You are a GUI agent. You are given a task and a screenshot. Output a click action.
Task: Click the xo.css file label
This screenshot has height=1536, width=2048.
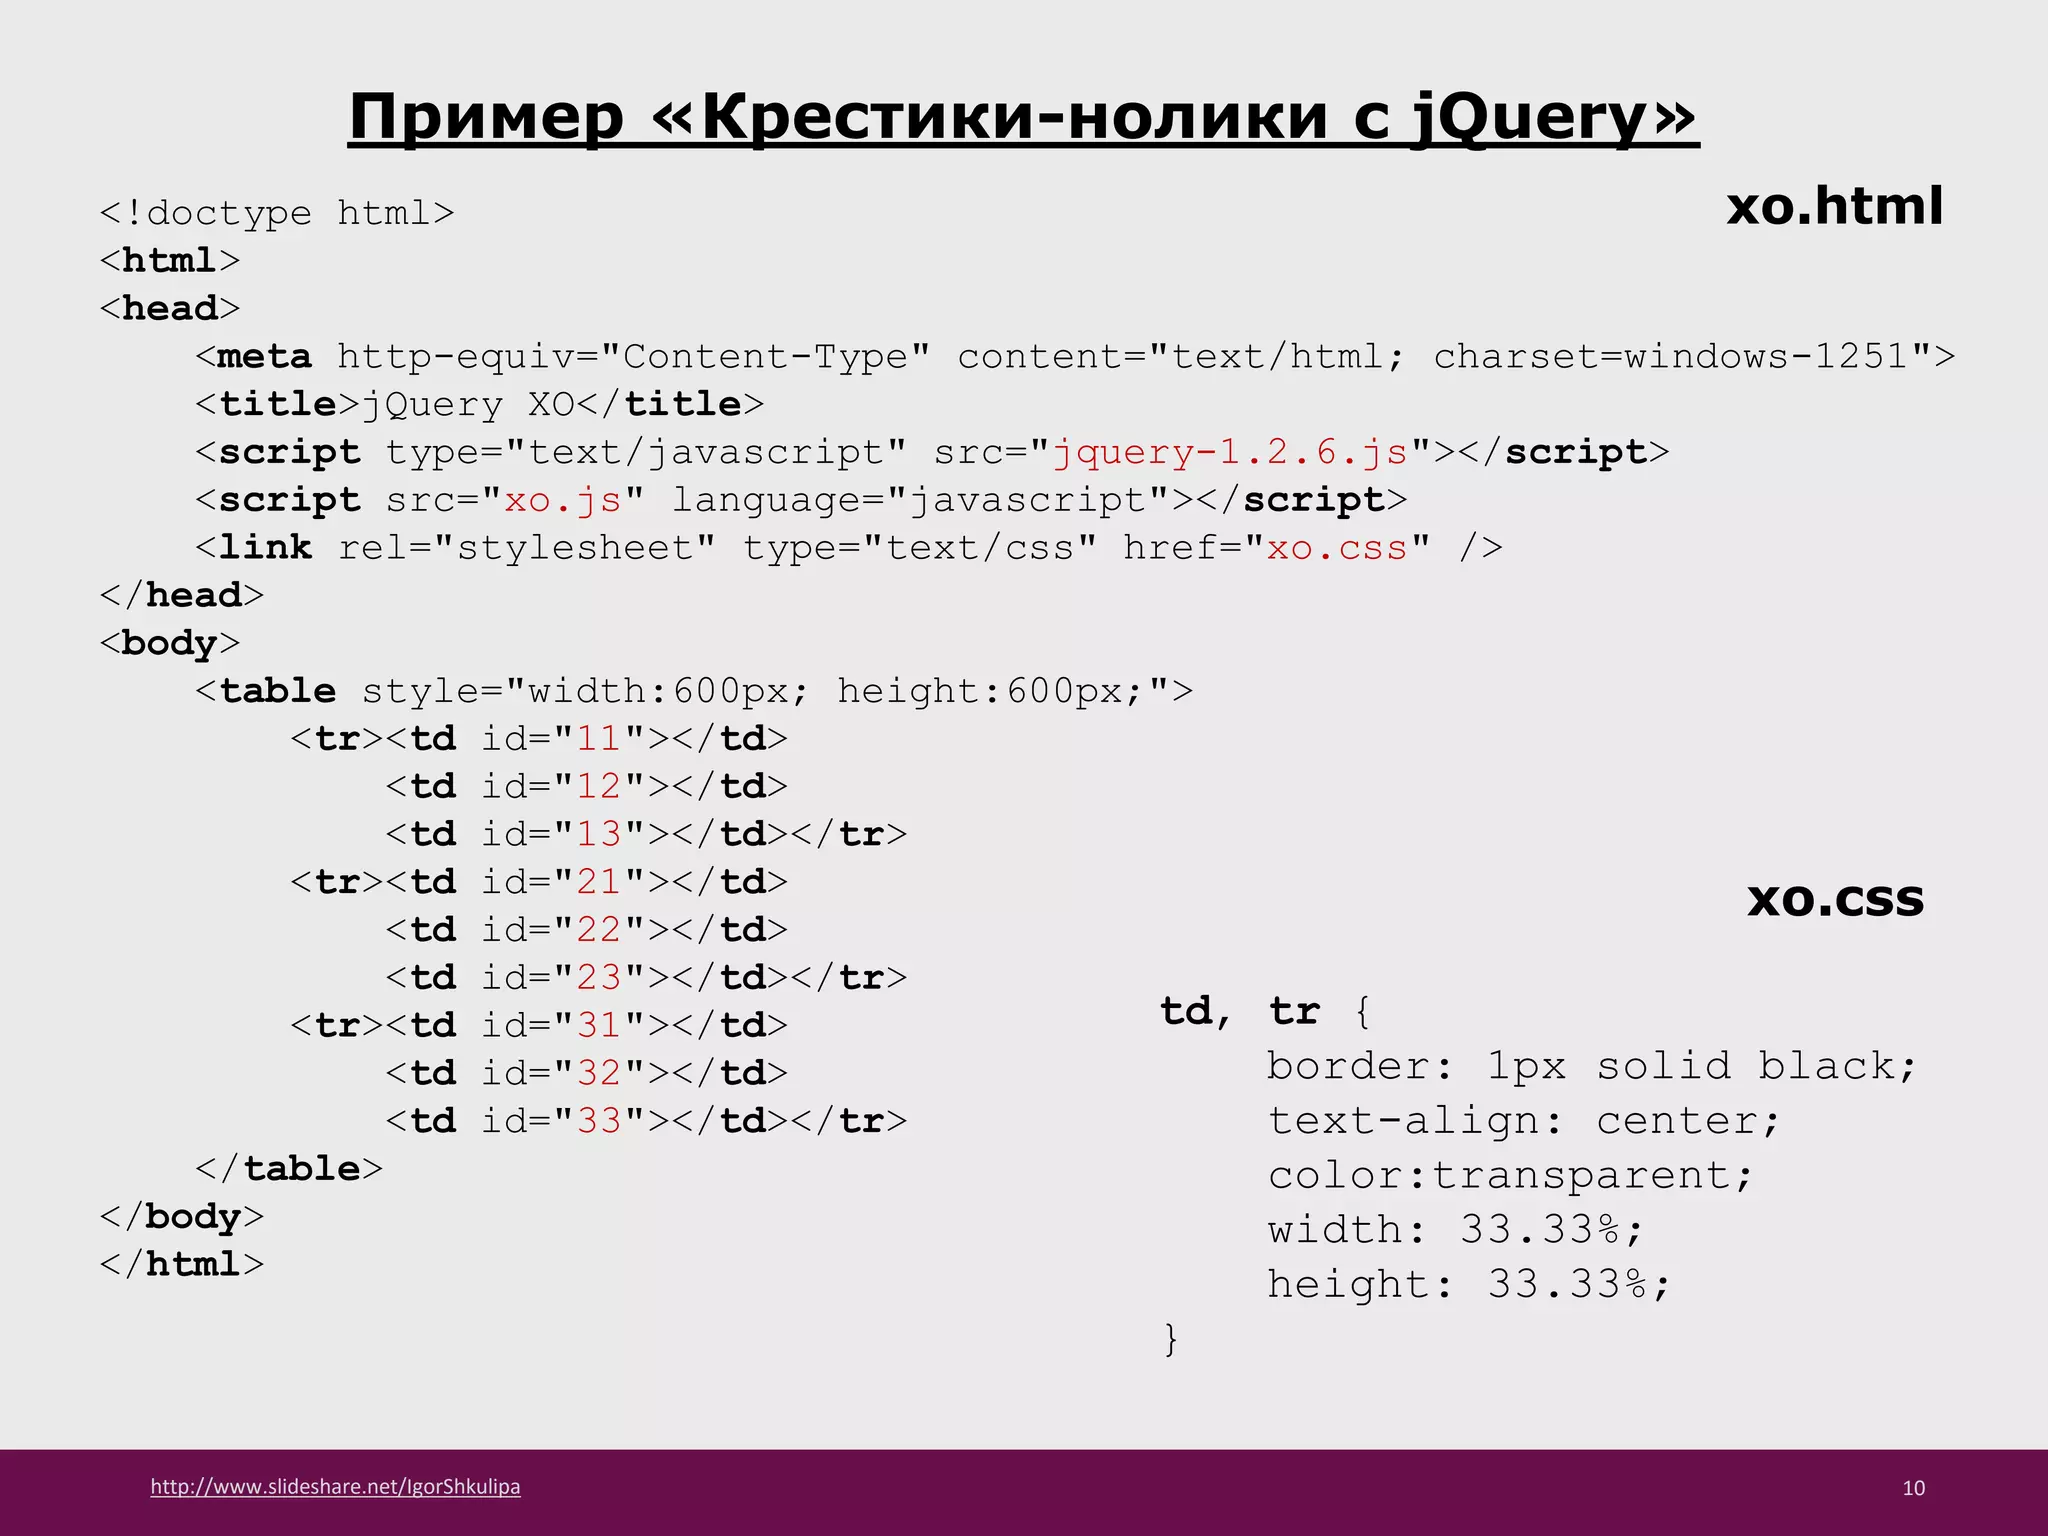point(1835,898)
